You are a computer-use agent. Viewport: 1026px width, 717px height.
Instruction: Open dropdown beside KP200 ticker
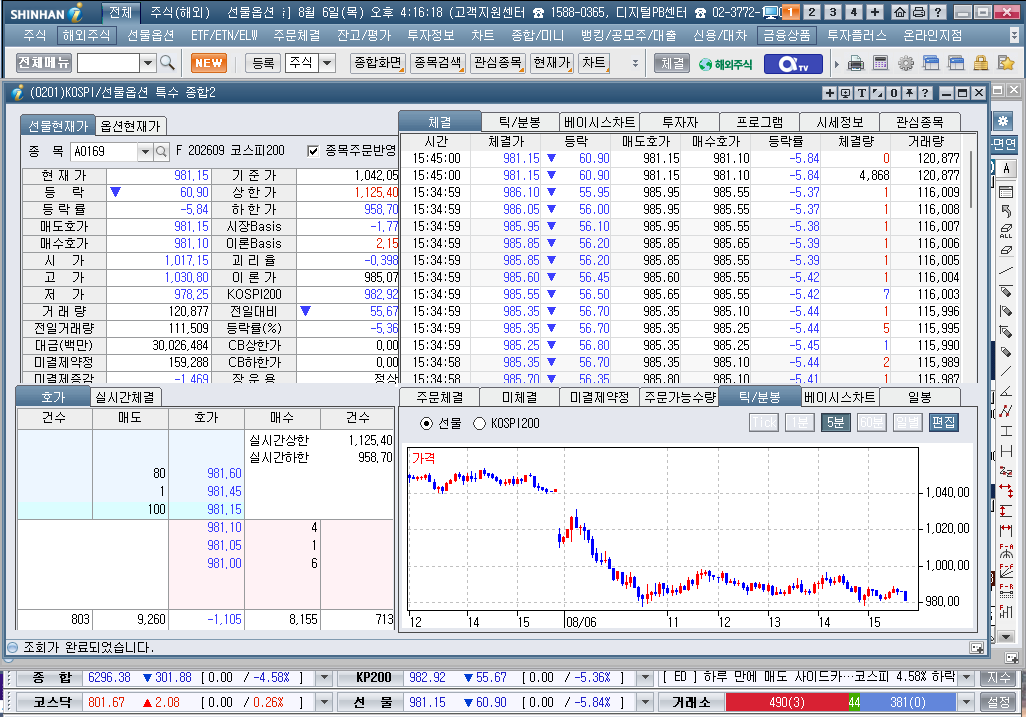coord(645,678)
